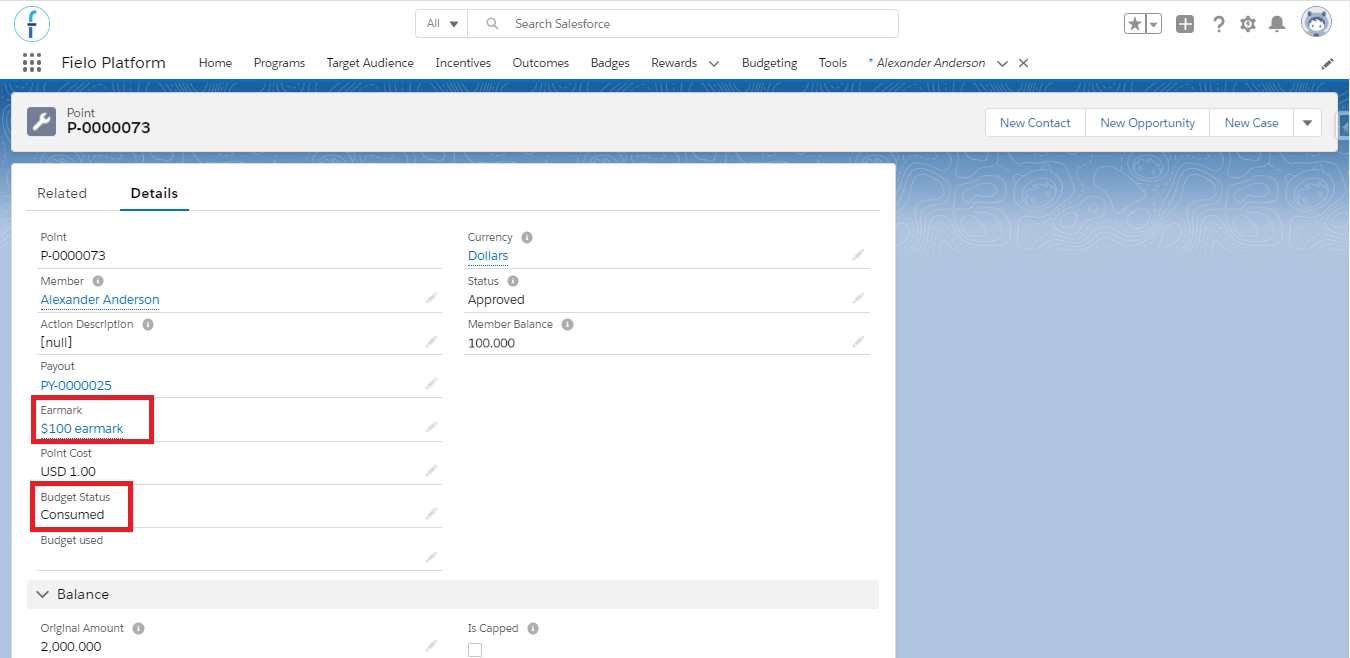
Task: Open the All search scope dropdown
Action: (443, 24)
